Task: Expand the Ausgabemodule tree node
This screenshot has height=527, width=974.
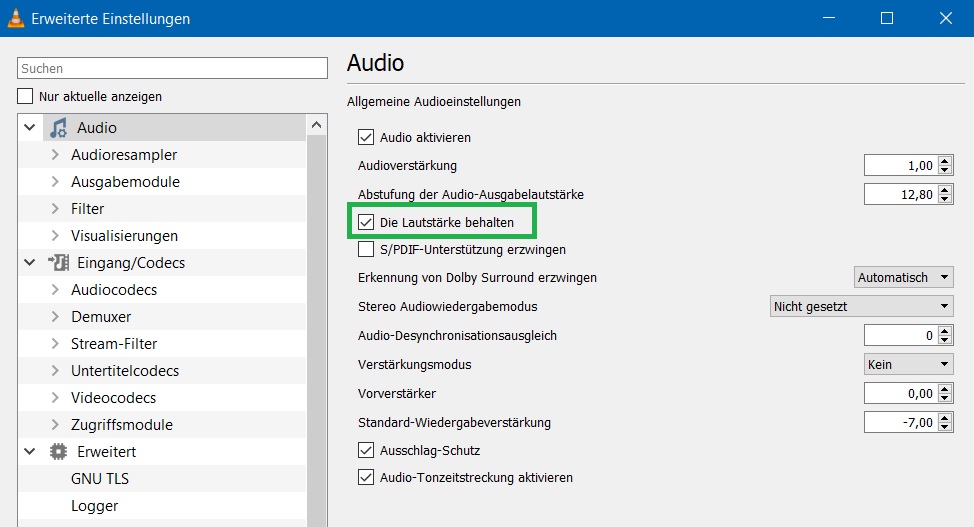Action: [55, 181]
